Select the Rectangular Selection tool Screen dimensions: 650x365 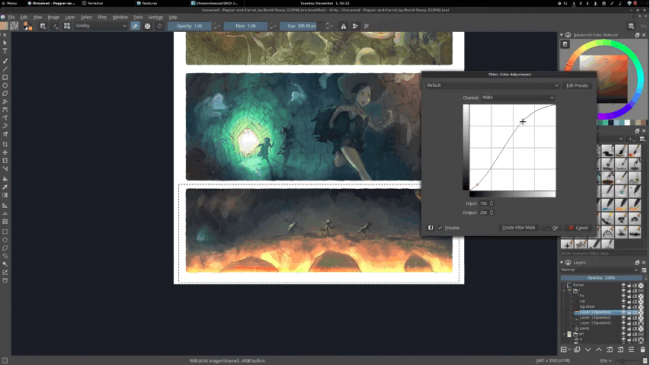click(5, 232)
